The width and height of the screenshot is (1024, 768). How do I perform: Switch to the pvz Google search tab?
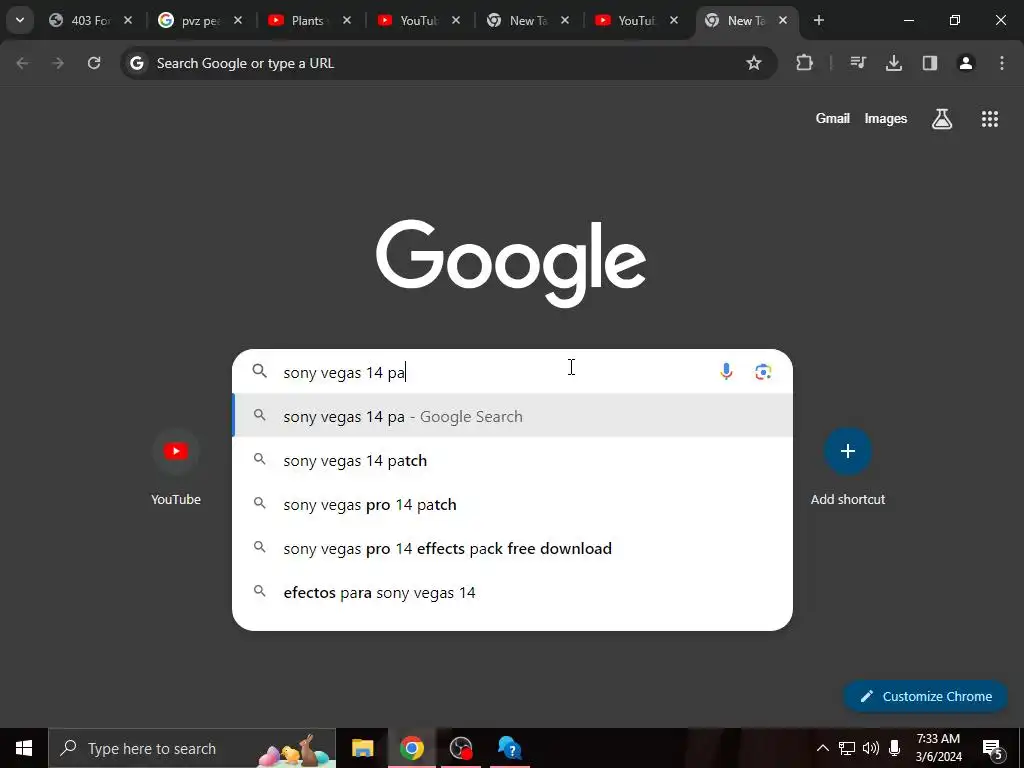click(200, 21)
